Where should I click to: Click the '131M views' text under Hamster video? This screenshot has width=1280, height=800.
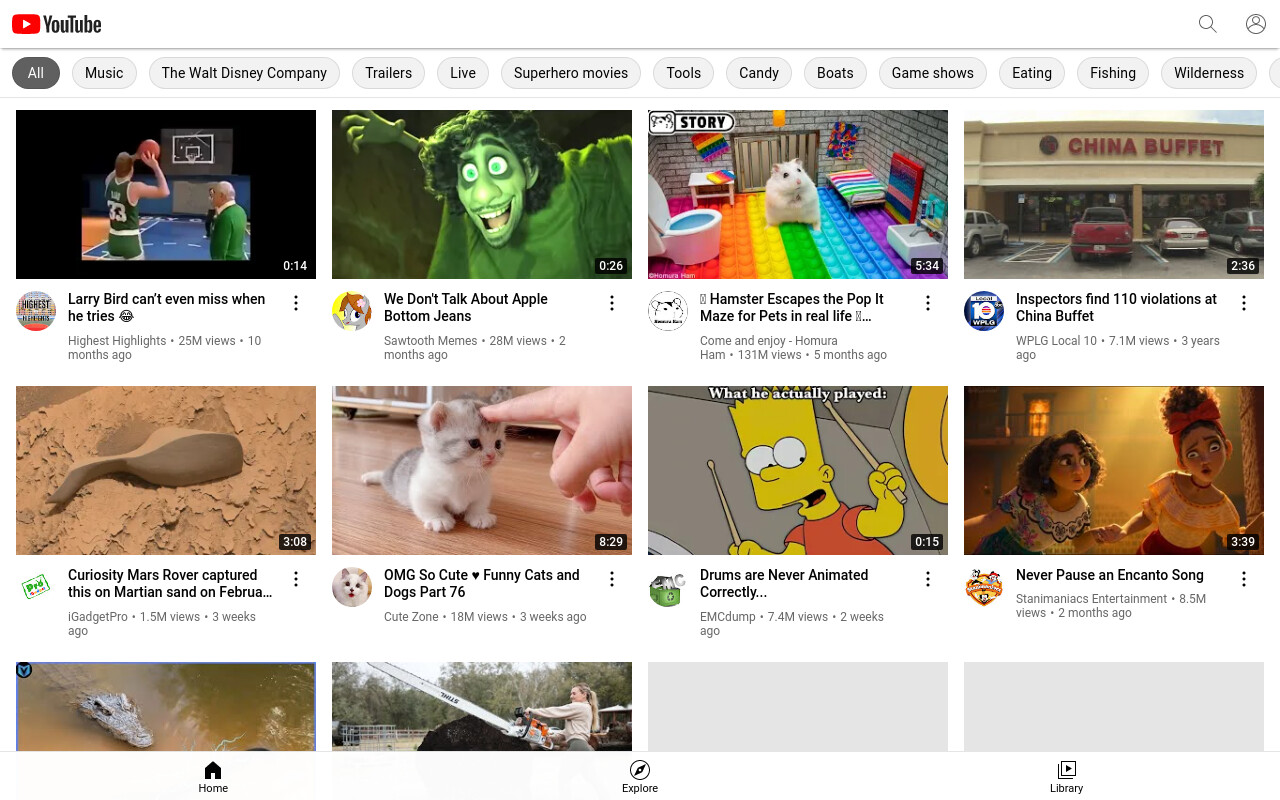click(769, 355)
